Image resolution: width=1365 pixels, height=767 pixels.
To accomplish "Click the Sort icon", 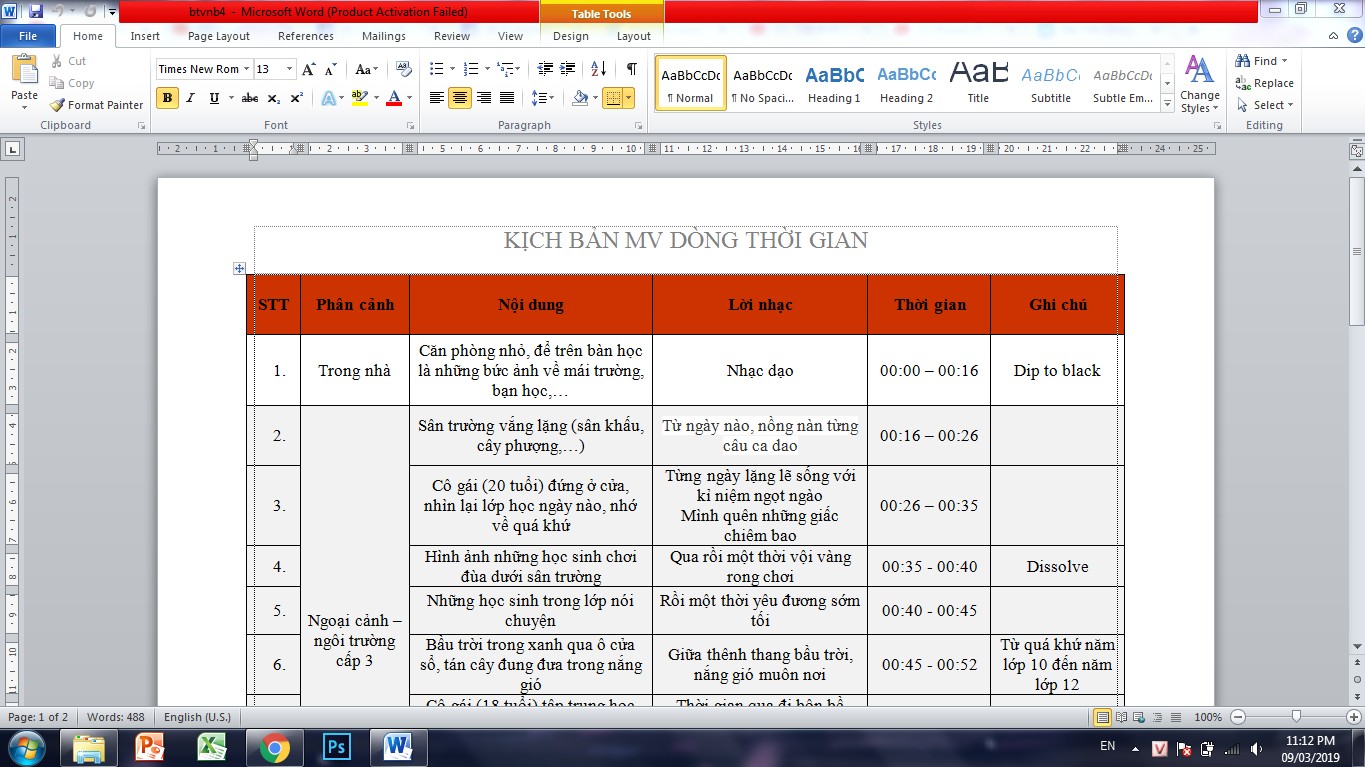I will pos(599,69).
